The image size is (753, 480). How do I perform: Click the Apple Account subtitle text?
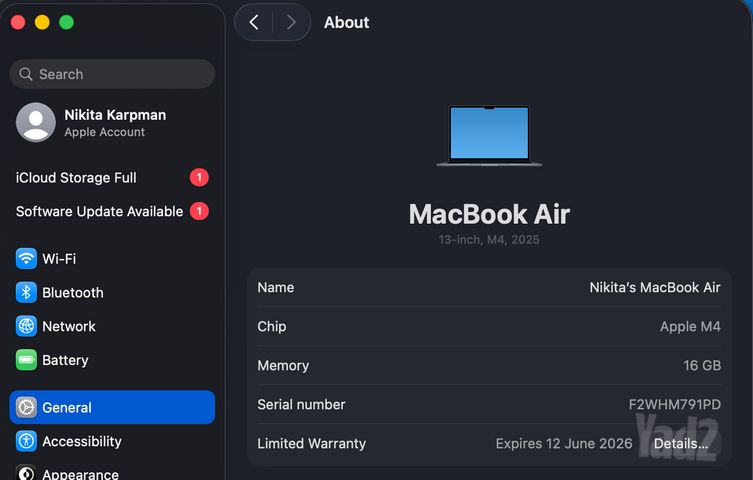coord(104,132)
